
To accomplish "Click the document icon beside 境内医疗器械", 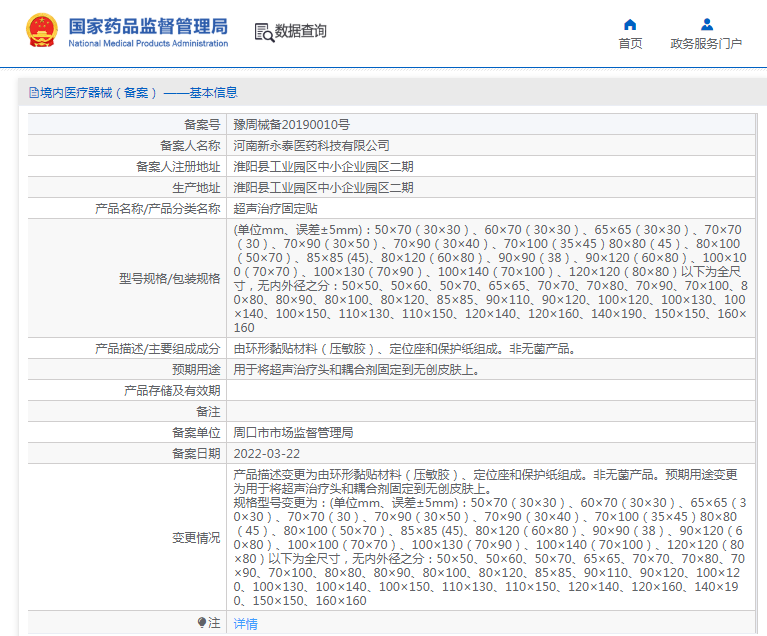I will pos(34,92).
